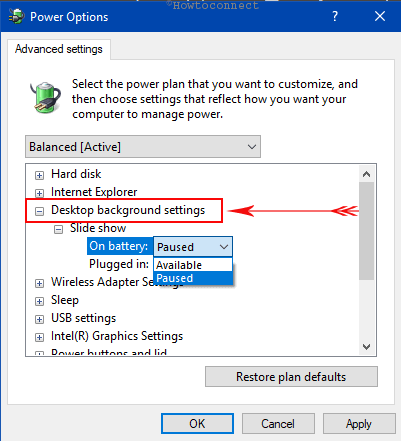The image size is (401, 441).
Task: Click the help question mark button
Action: point(335,16)
